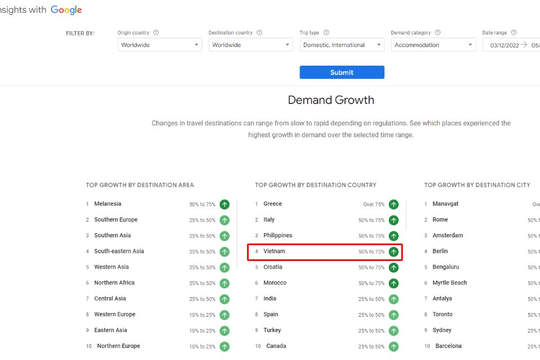The image size is (540, 360).
Task: Click the growth arrow icon for India
Action: click(394, 299)
